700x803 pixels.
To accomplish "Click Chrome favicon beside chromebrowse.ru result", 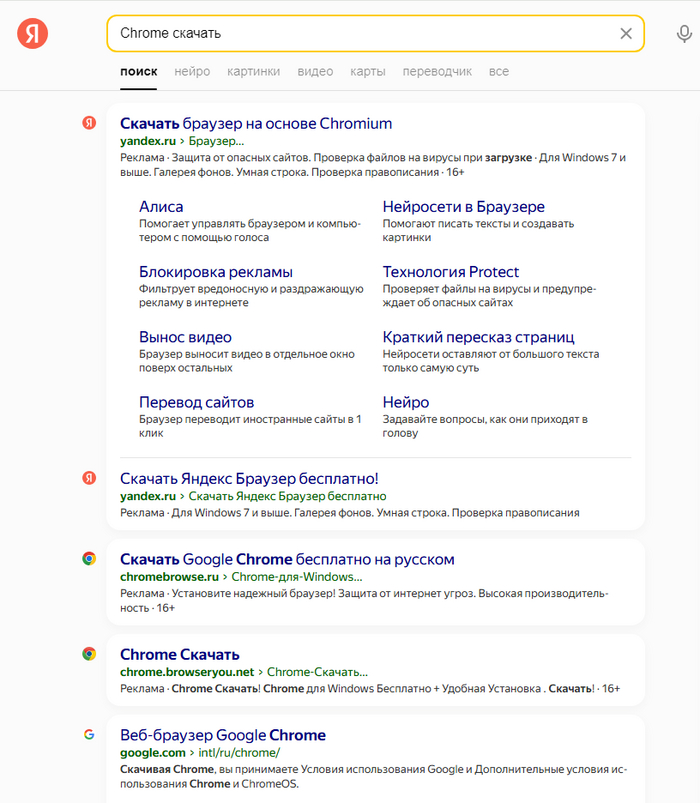I will pos(89,559).
